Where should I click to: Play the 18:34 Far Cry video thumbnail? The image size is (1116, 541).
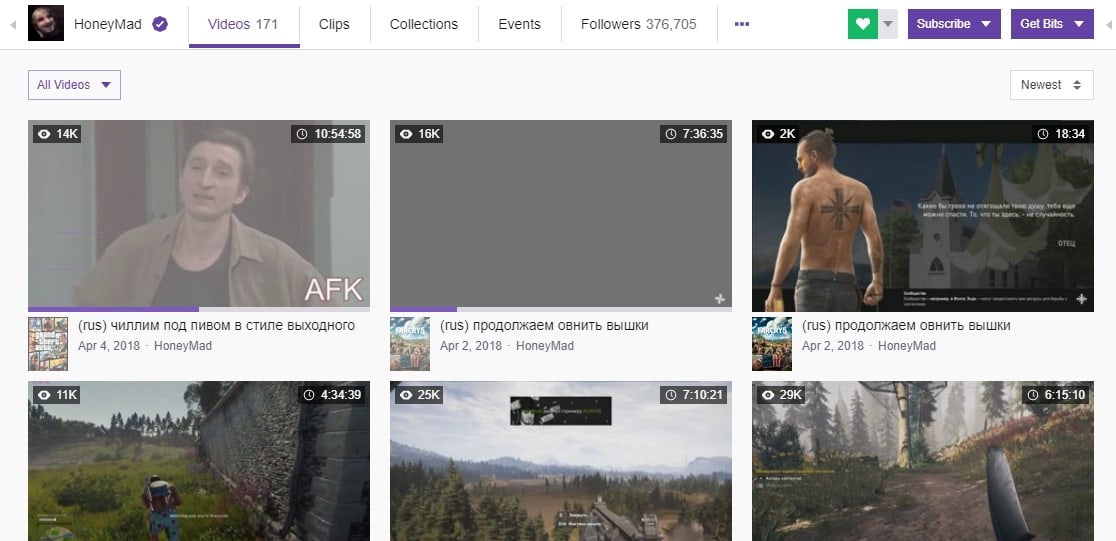click(x=922, y=216)
